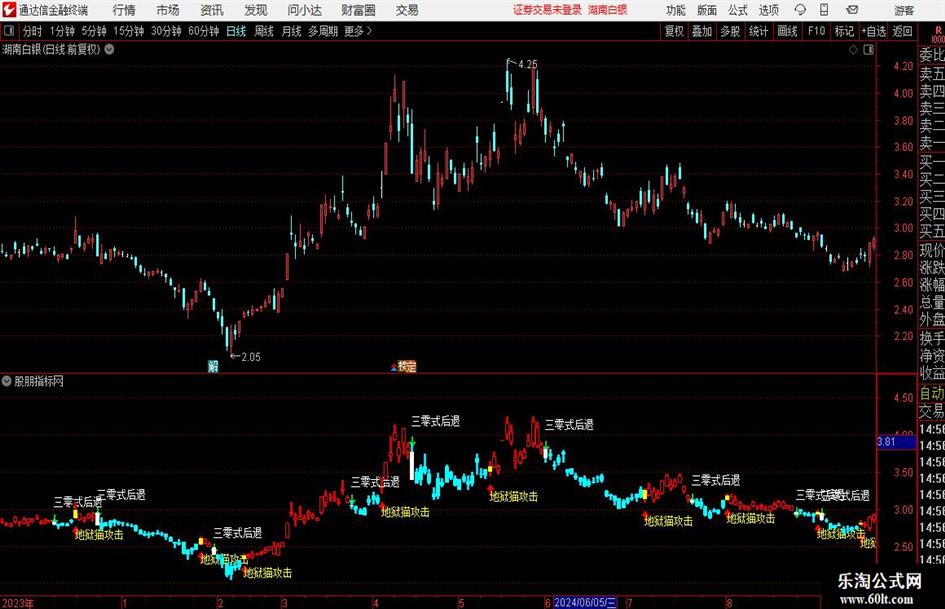Open the 行情 menu

pyautogui.click(x=124, y=10)
